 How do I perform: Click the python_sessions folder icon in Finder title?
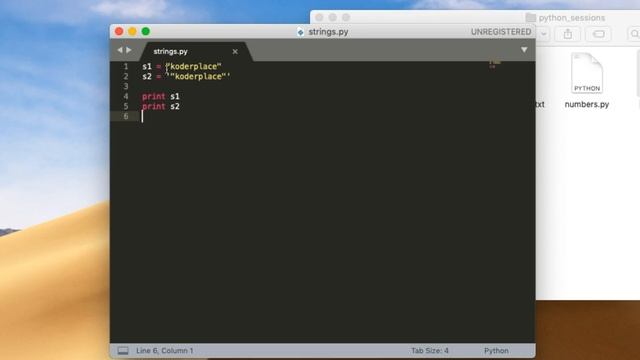click(x=531, y=18)
